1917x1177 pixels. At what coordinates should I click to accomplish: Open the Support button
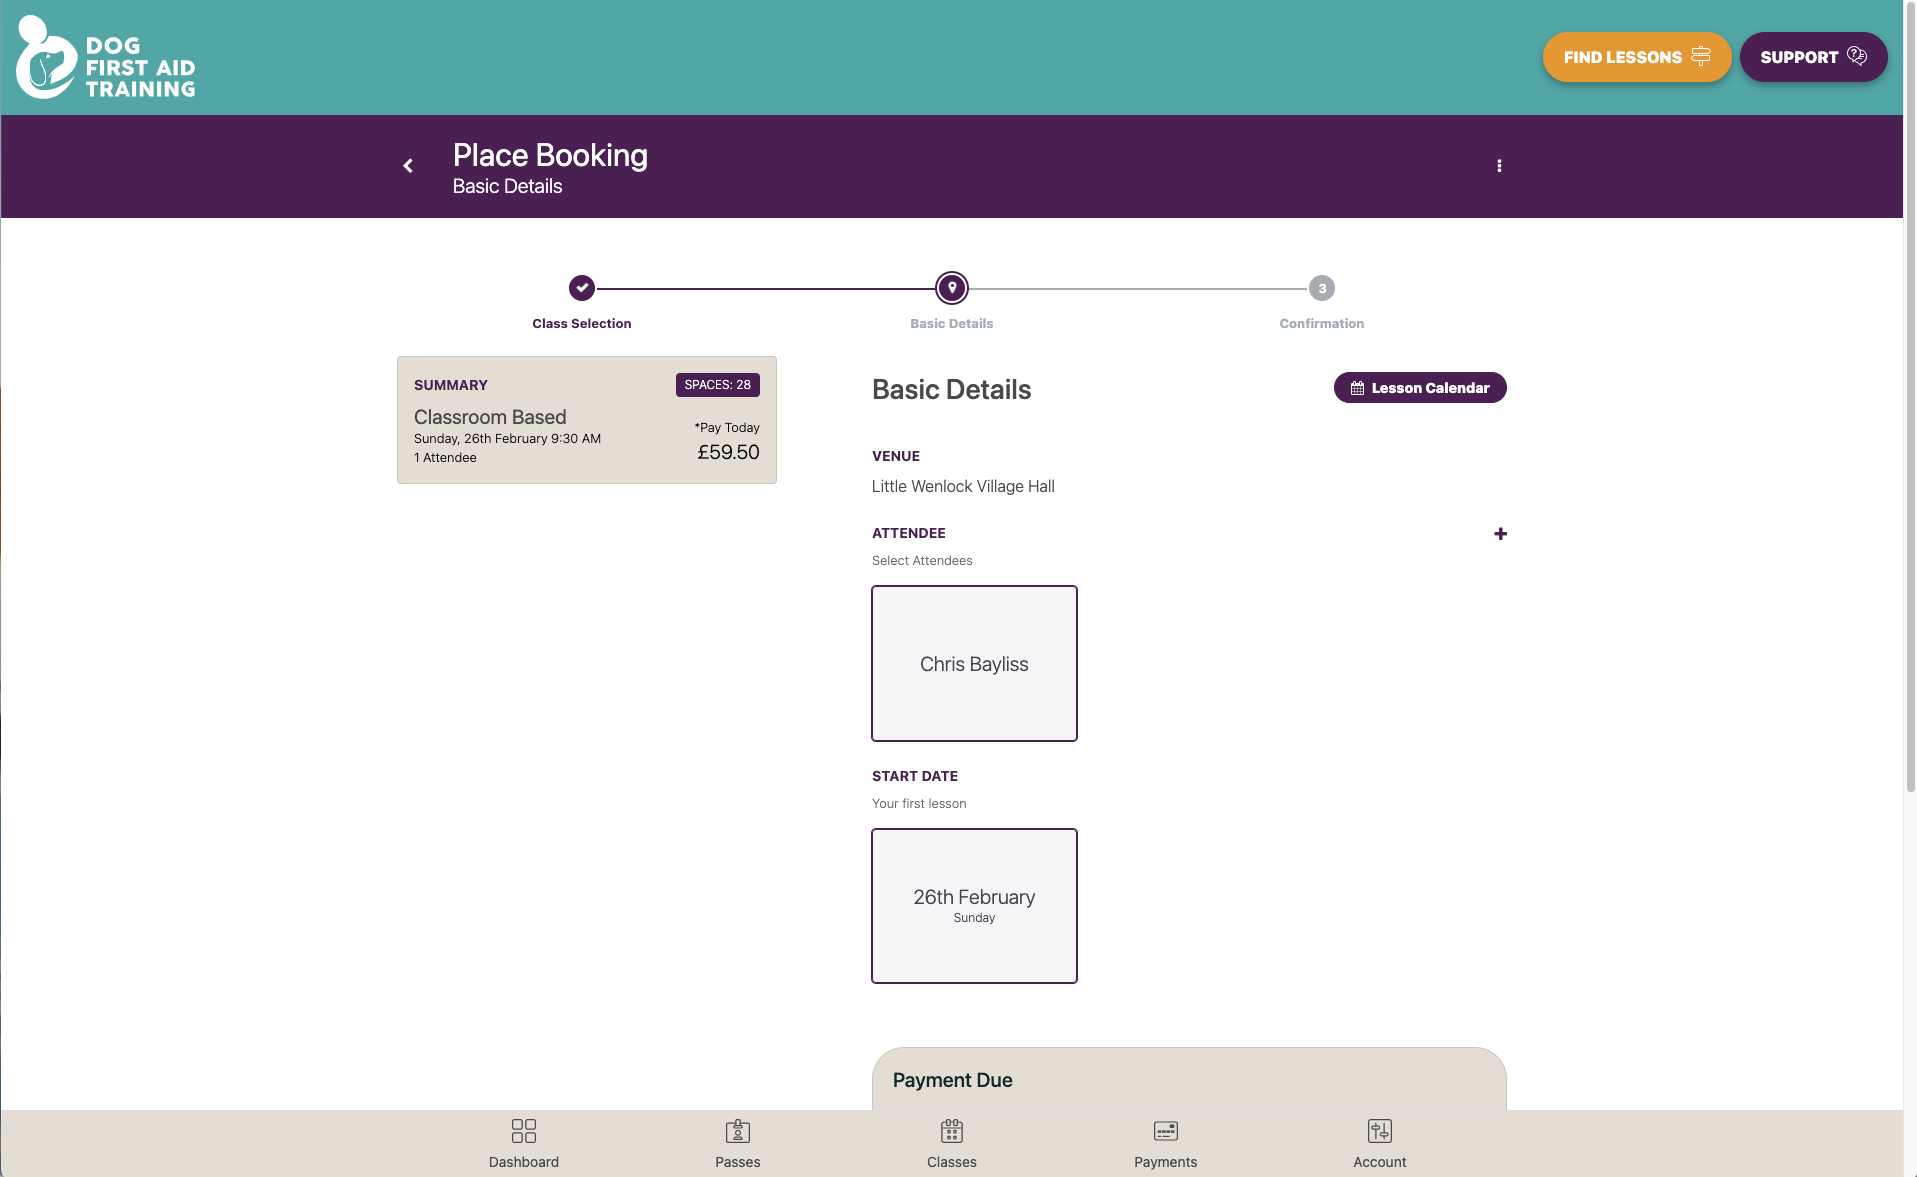tap(1814, 57)
